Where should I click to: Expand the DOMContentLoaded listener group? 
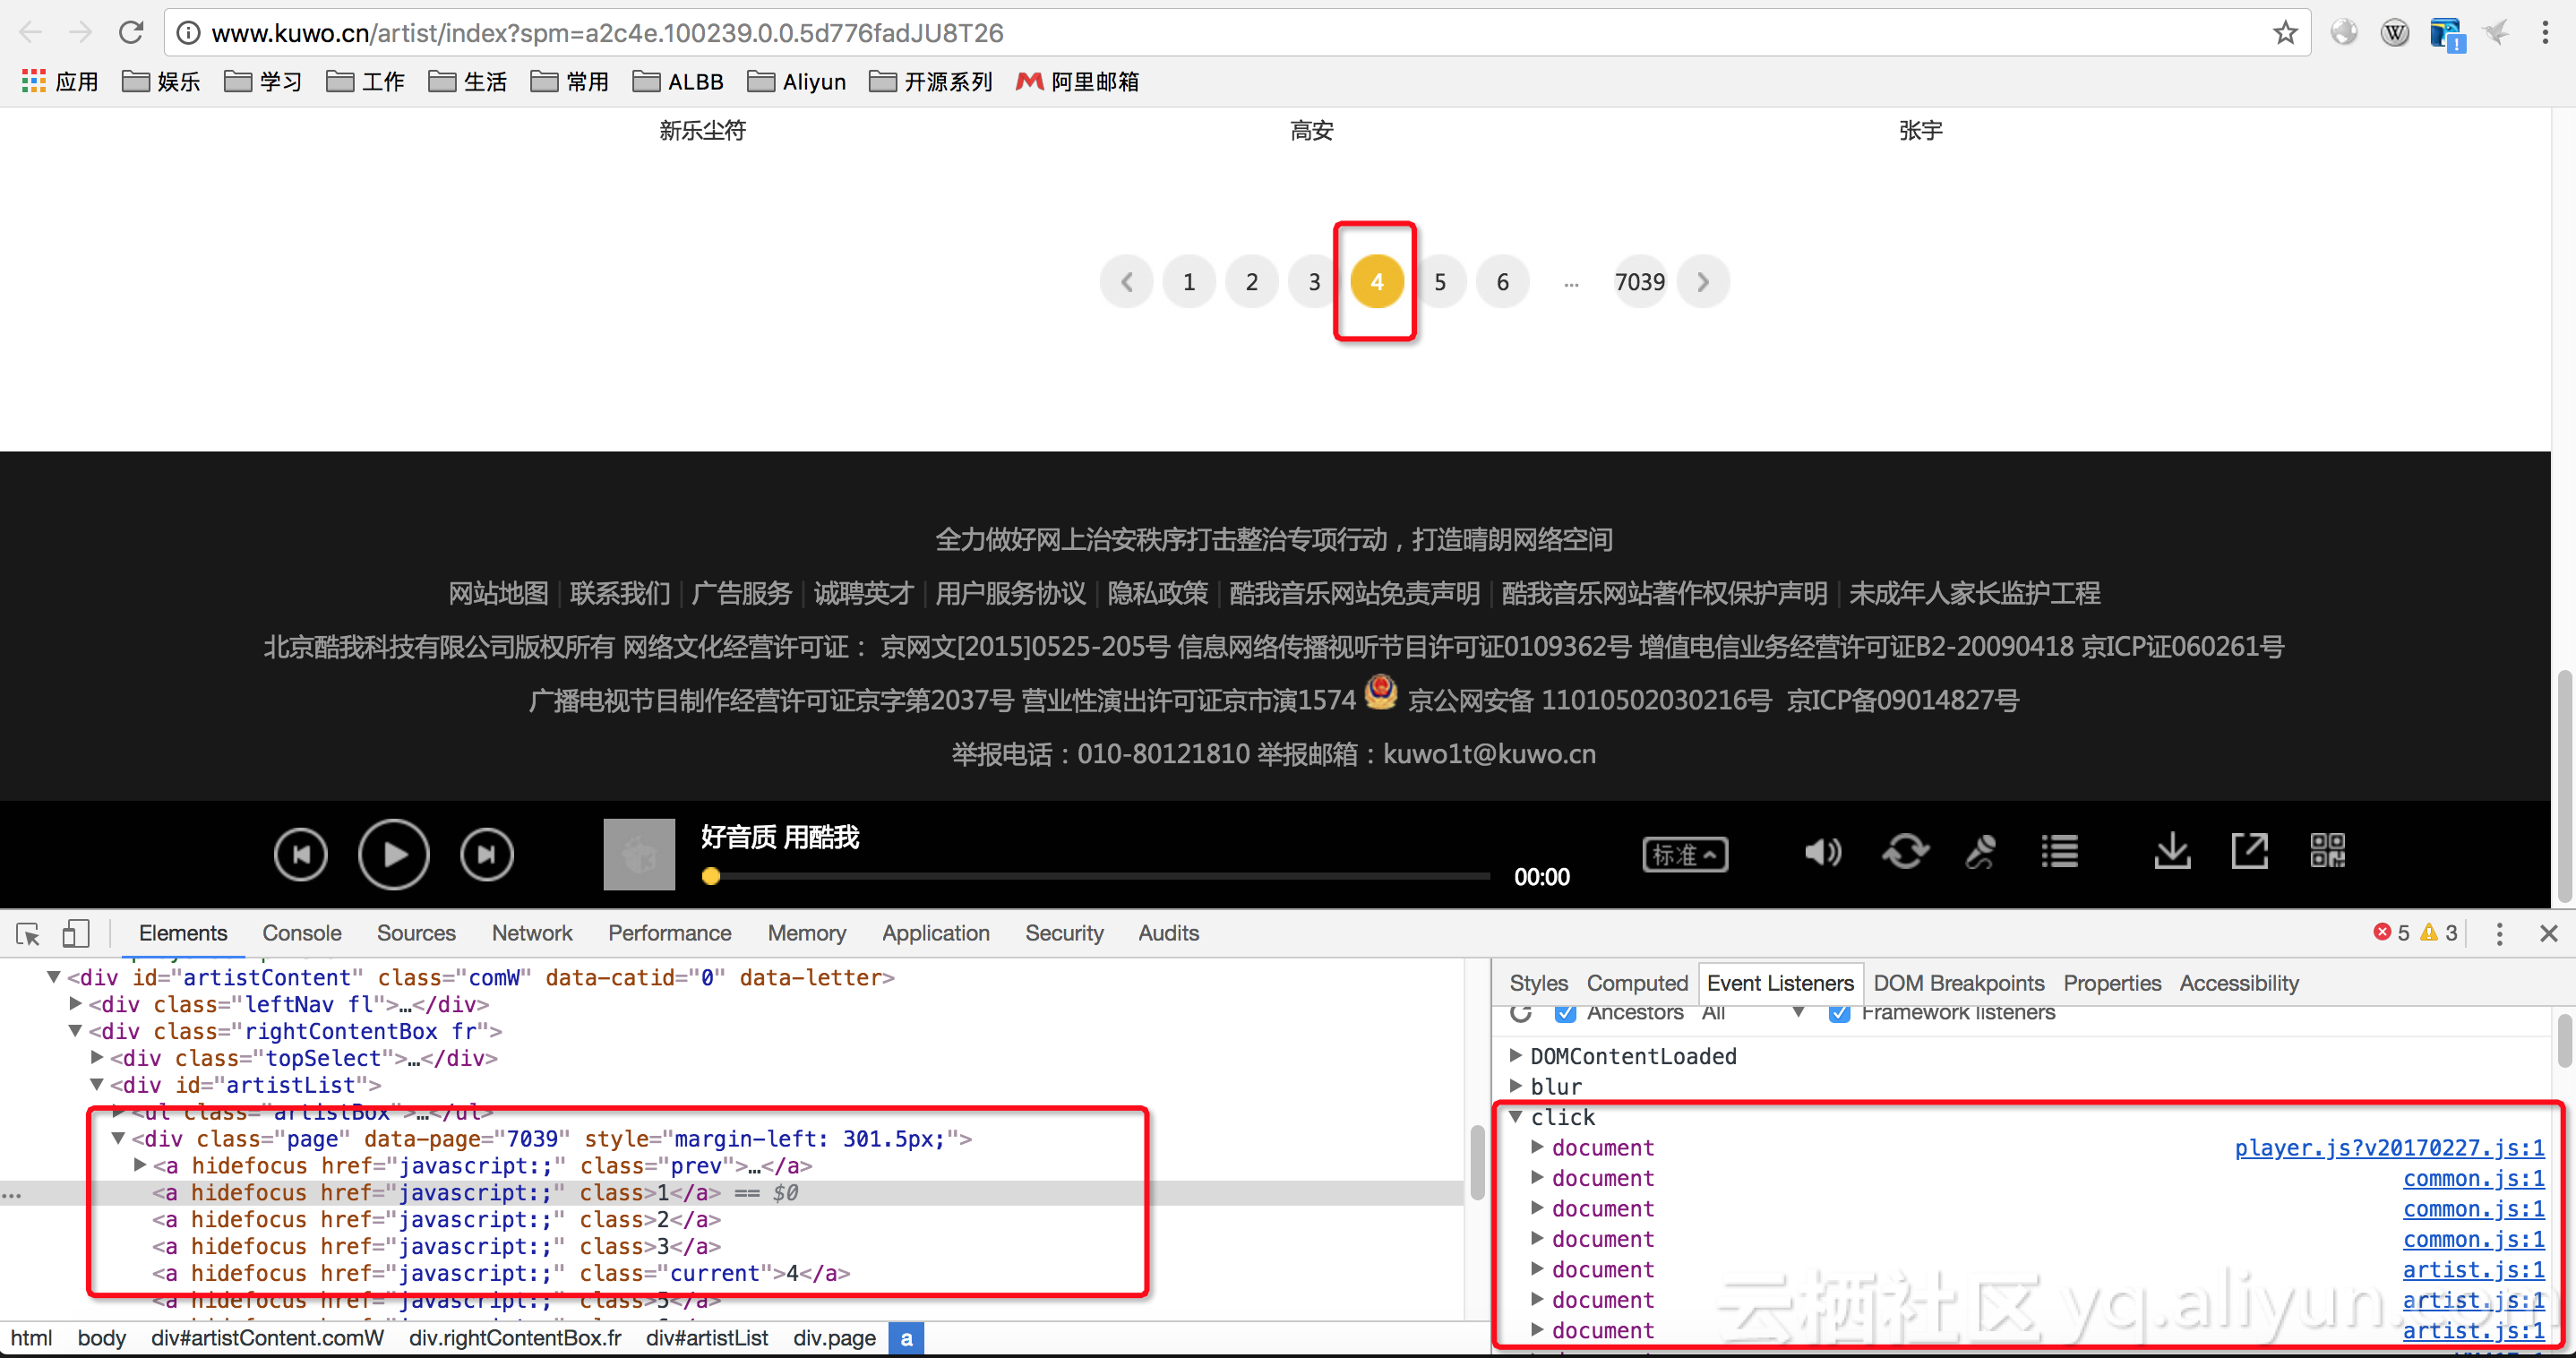(x=1516, y=1055)
